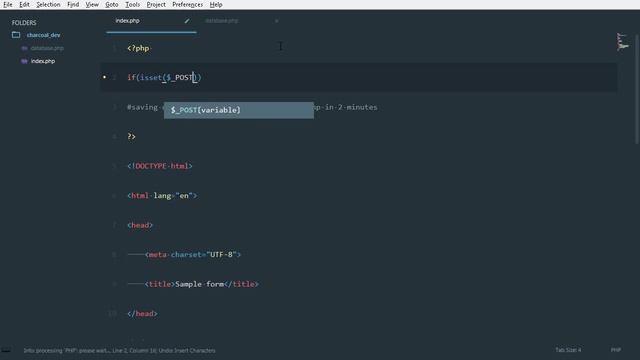Screen dimensions: 640x360
Task: Close the database.php tab
Action: click(x=276, y=21)
